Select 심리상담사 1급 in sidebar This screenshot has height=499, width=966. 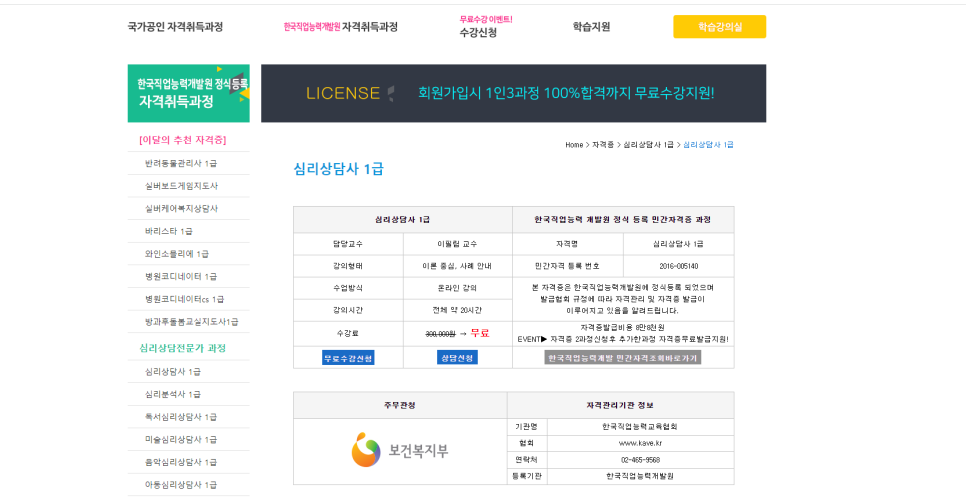point(172,372)
